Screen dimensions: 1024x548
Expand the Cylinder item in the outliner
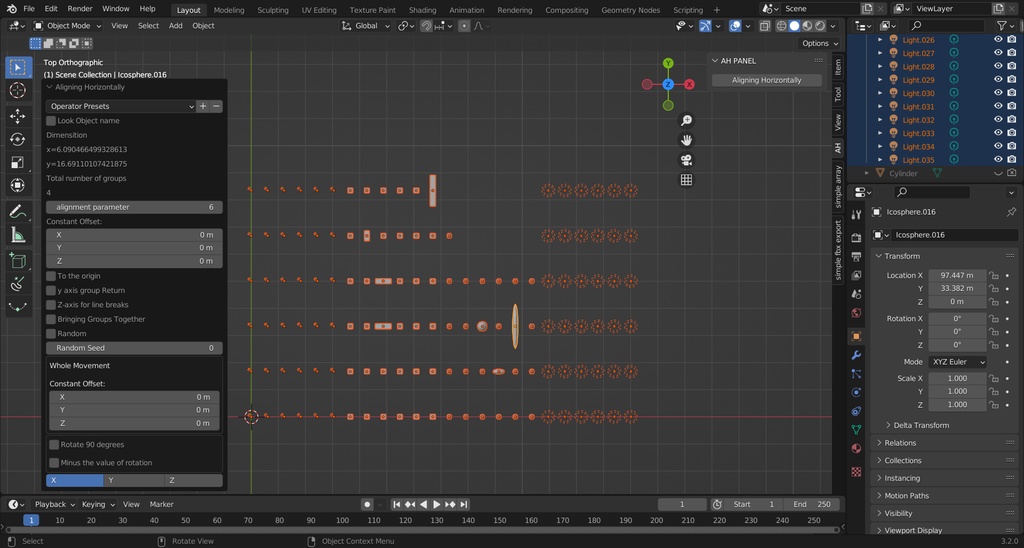click(x=867, y=173)
